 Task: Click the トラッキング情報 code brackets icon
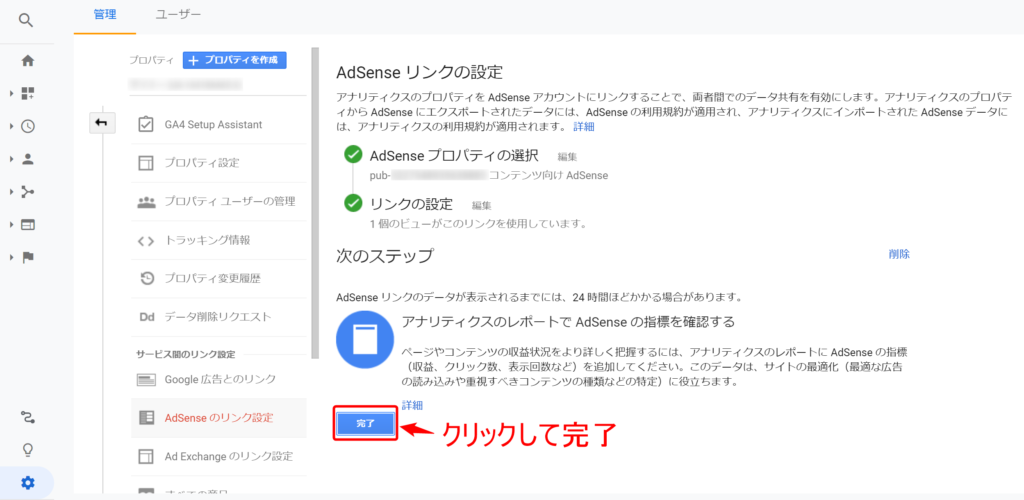[146, 241]
